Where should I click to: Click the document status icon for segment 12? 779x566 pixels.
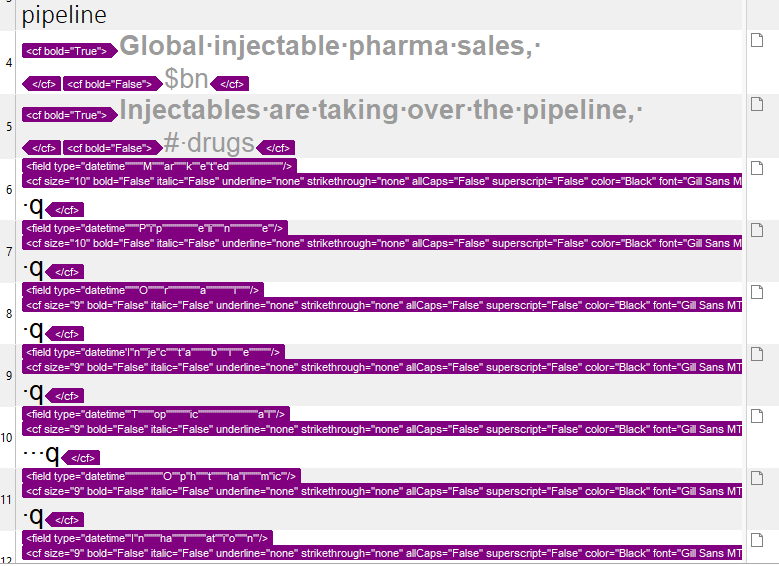point(757,540)
